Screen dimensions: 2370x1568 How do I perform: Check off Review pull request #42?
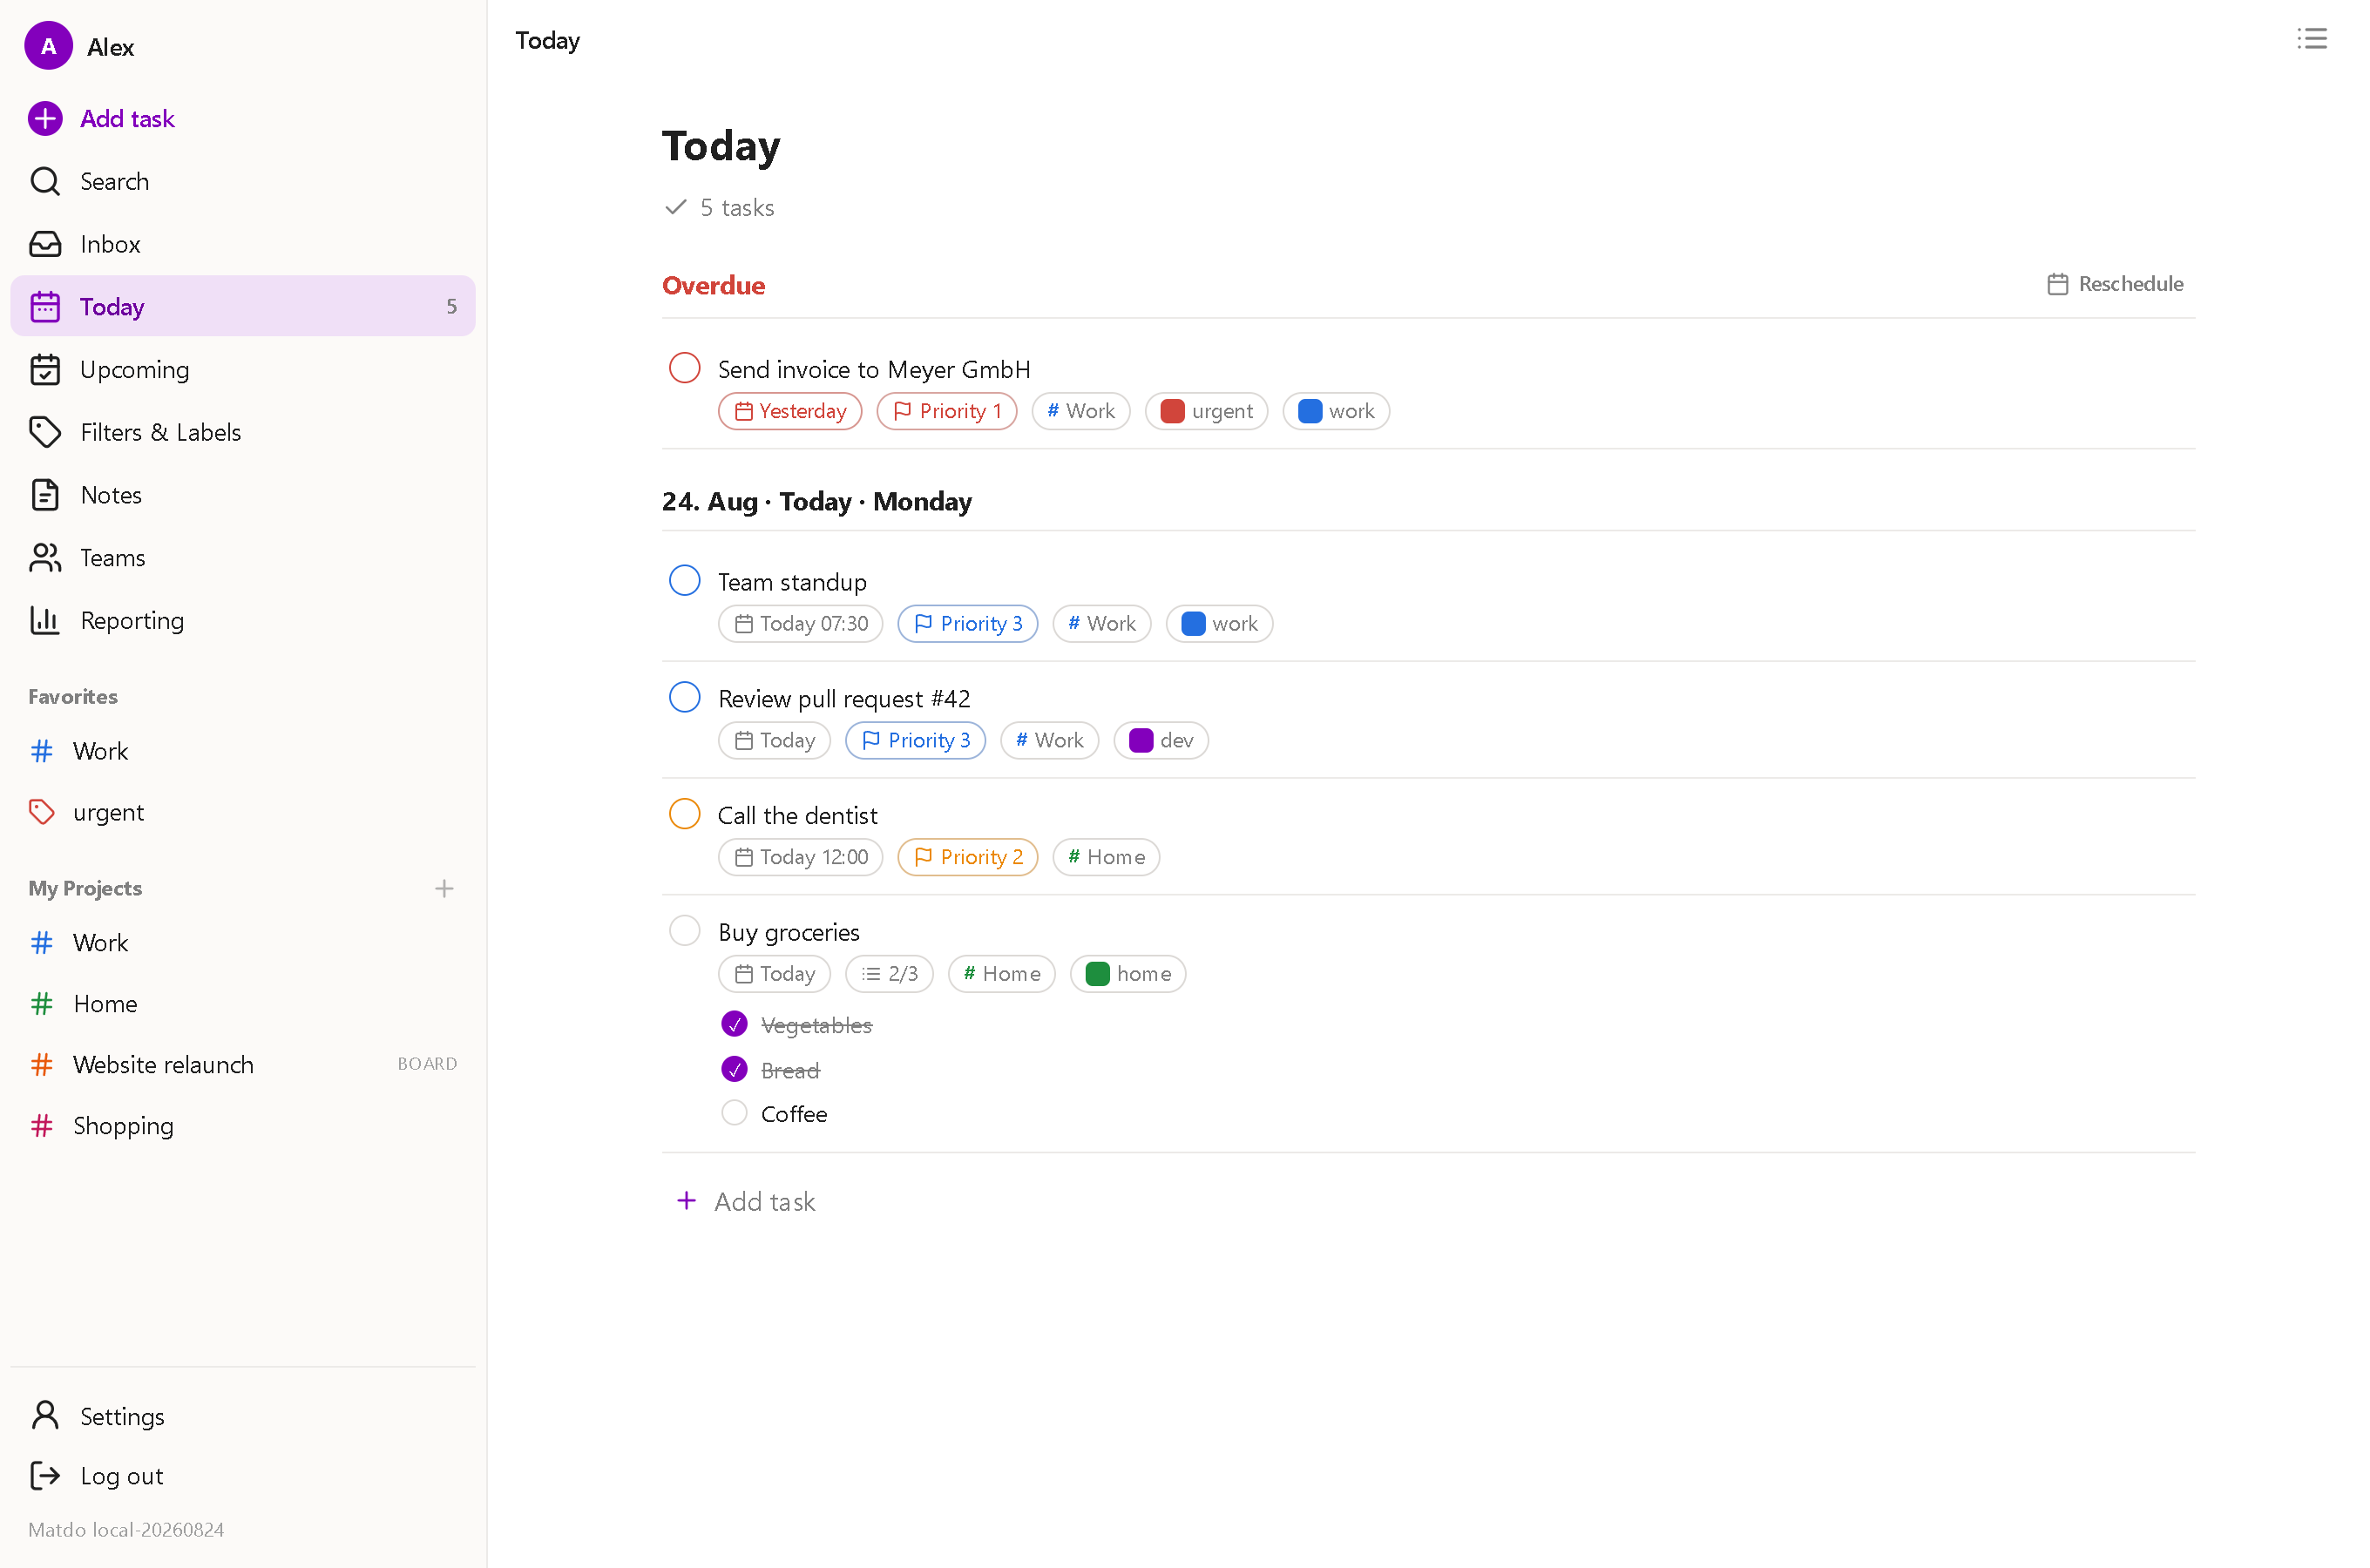(x=684, y=697)
